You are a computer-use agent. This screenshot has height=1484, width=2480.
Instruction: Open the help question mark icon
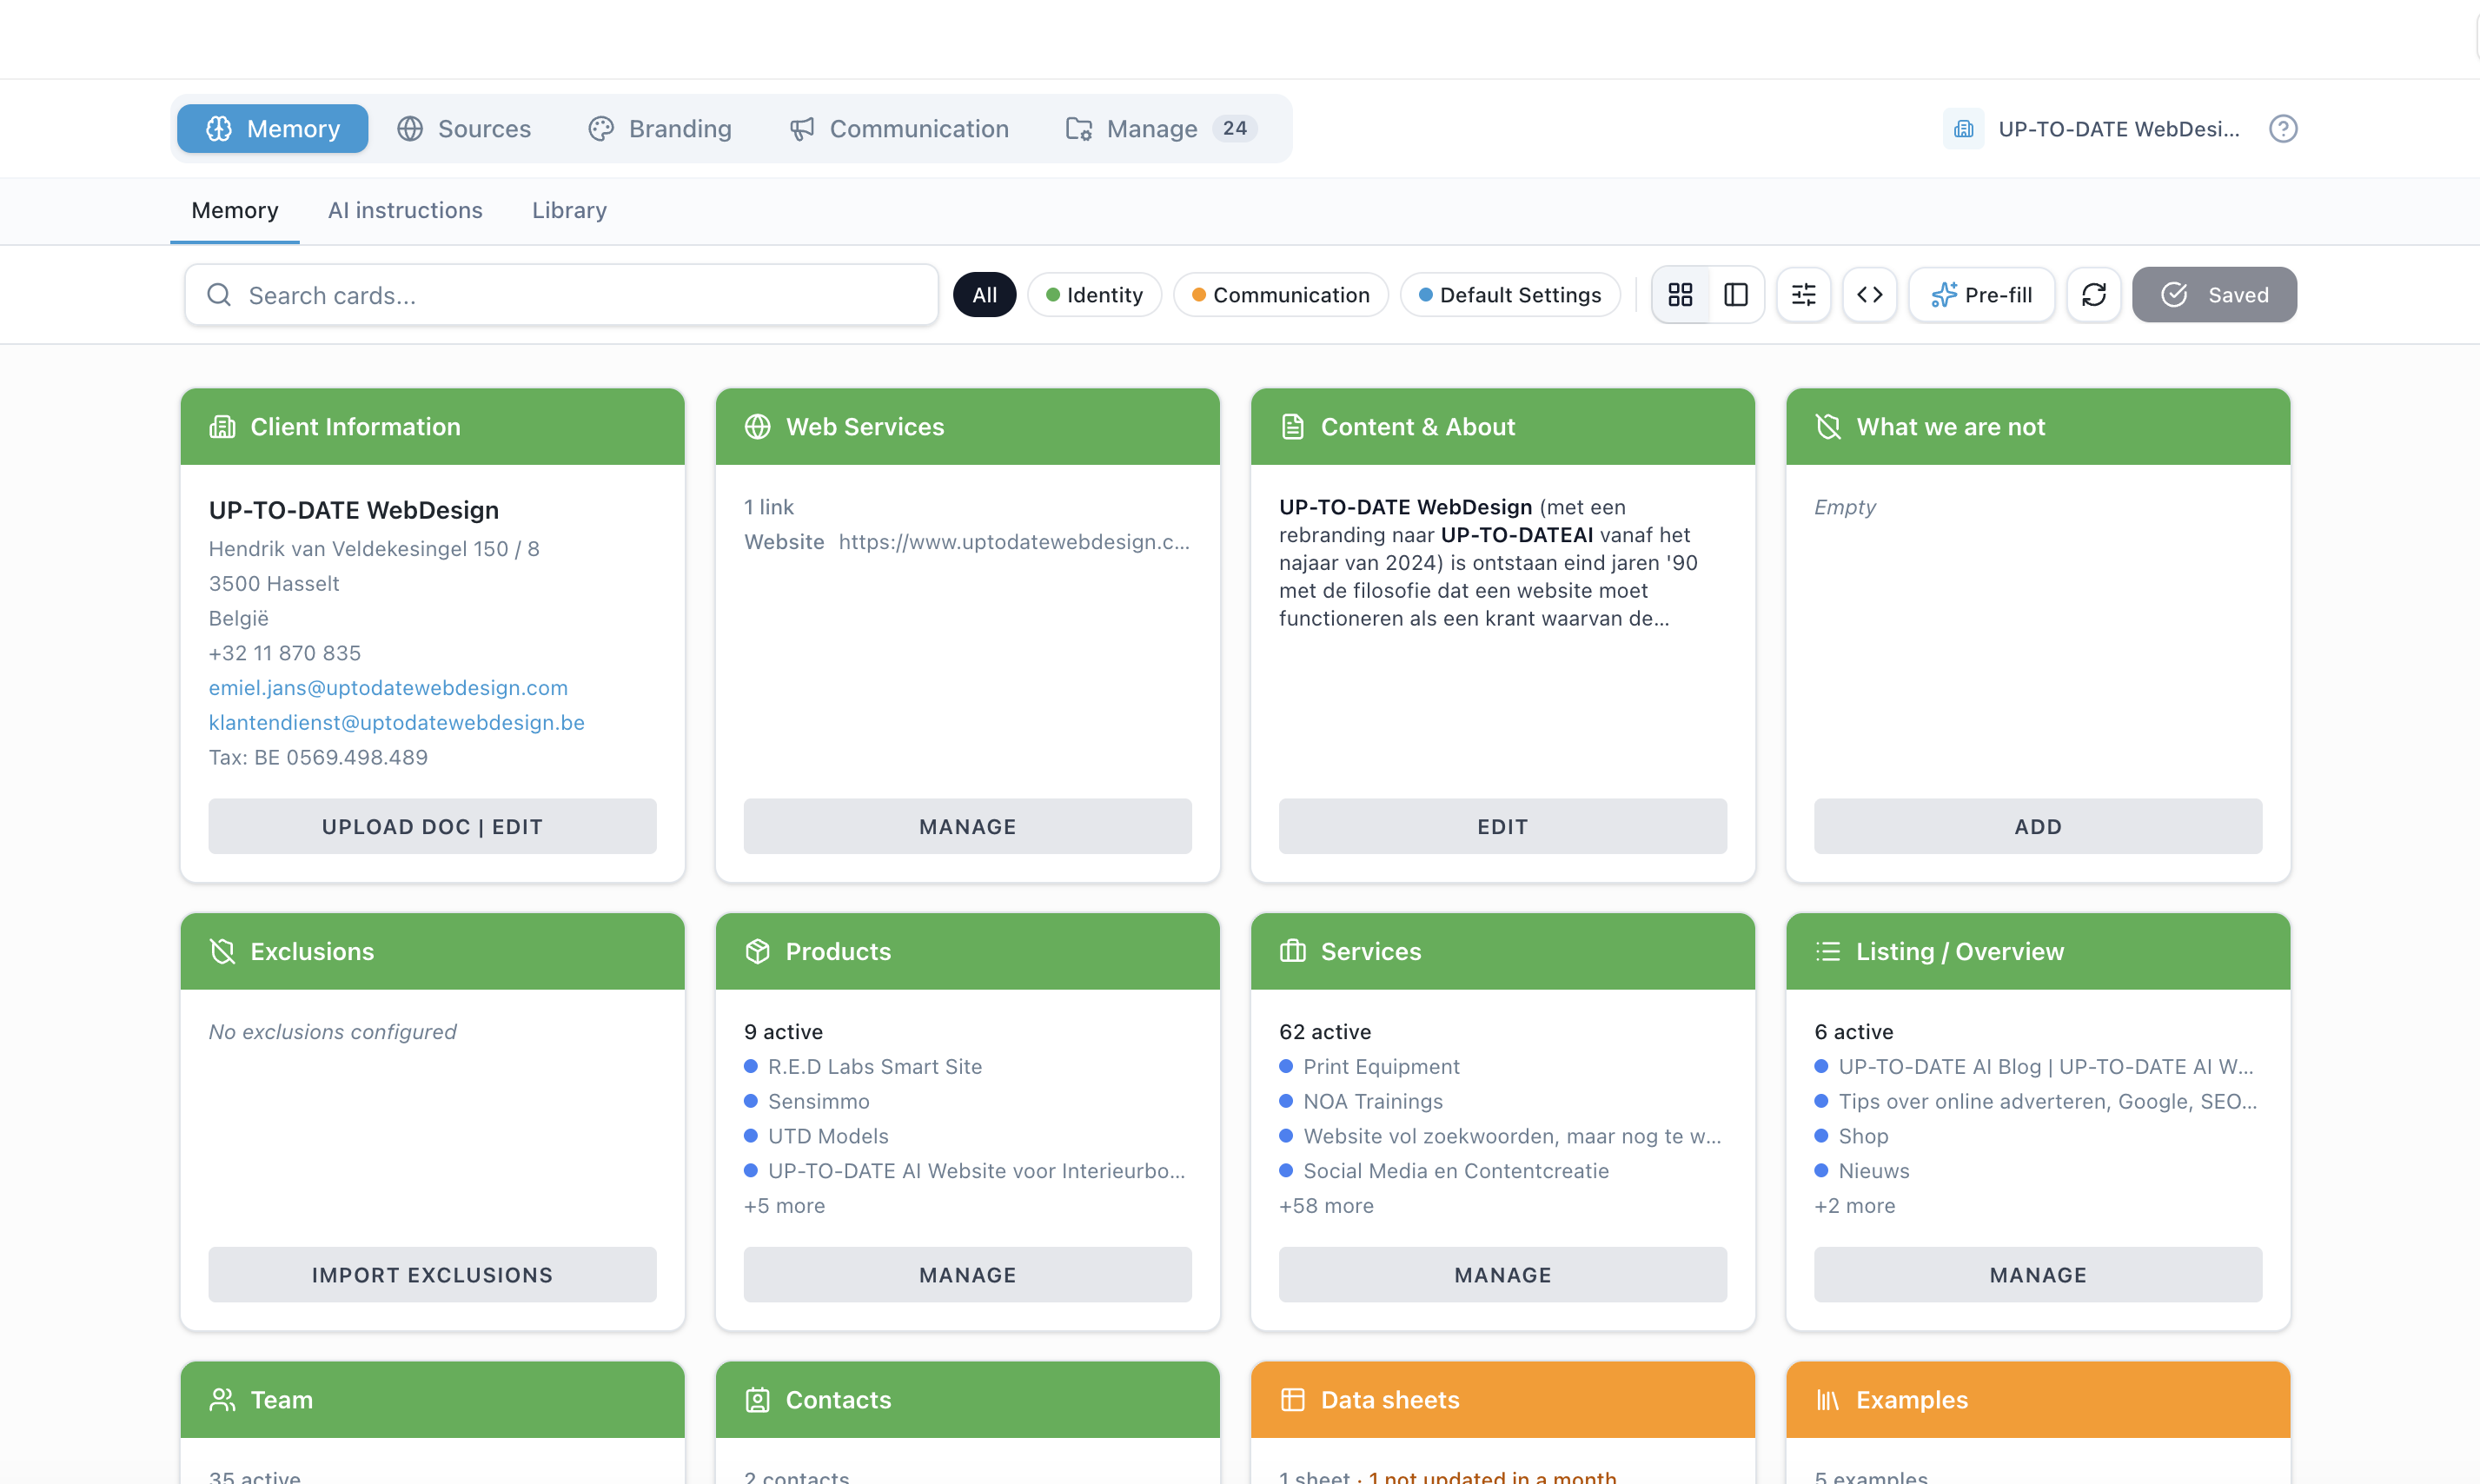tap(2282, 129)
